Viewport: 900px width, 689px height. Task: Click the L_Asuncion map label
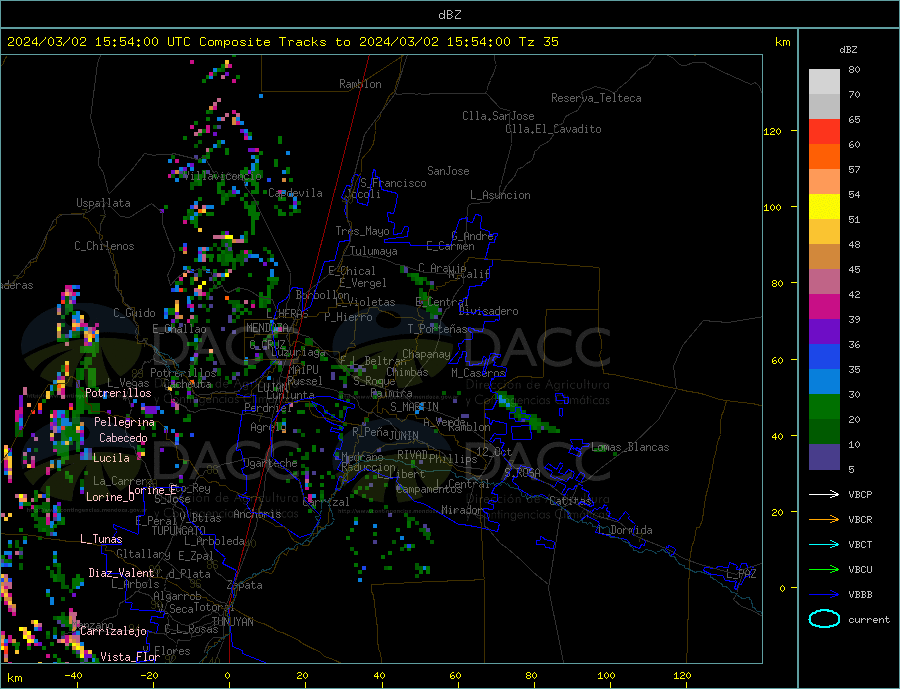(501, 195)
